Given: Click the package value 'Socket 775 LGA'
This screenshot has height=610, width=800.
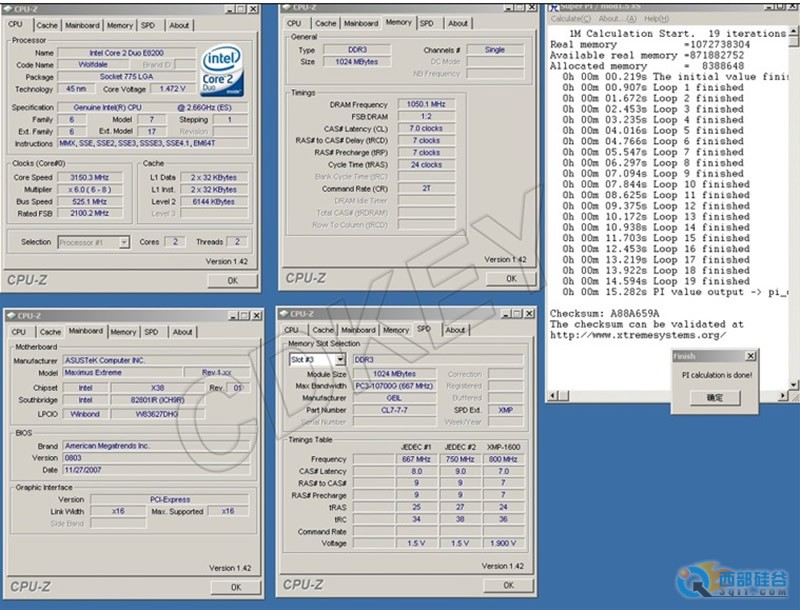Looking at the screenshot, I should point(127,77).
